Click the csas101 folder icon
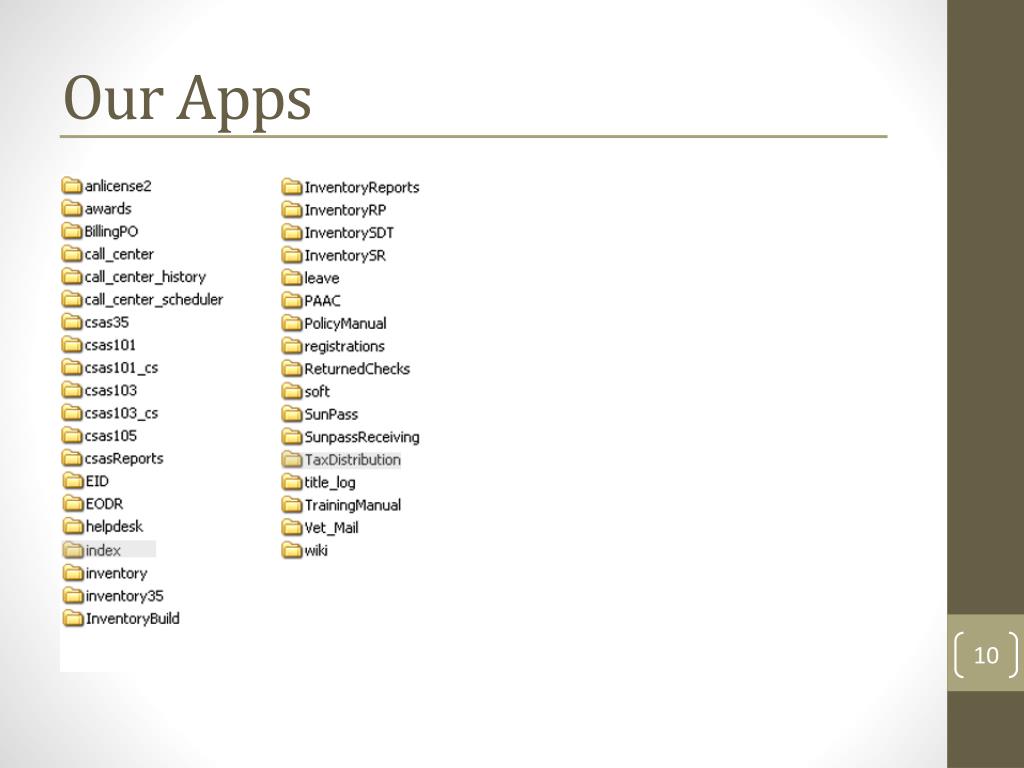Viewport: 1024px width, 768px height. pyautogui.click(x=72, y=345)
